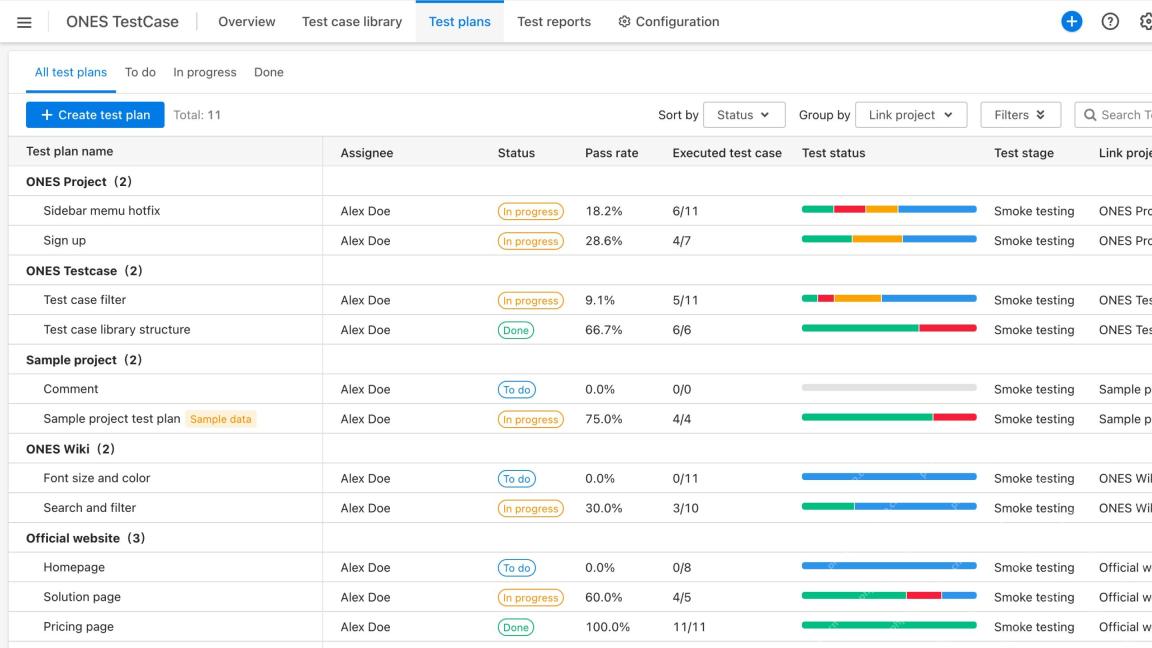Click the blue plus quick-create icon
This screenshot has height=648, width=1152.
point(1071,21)
